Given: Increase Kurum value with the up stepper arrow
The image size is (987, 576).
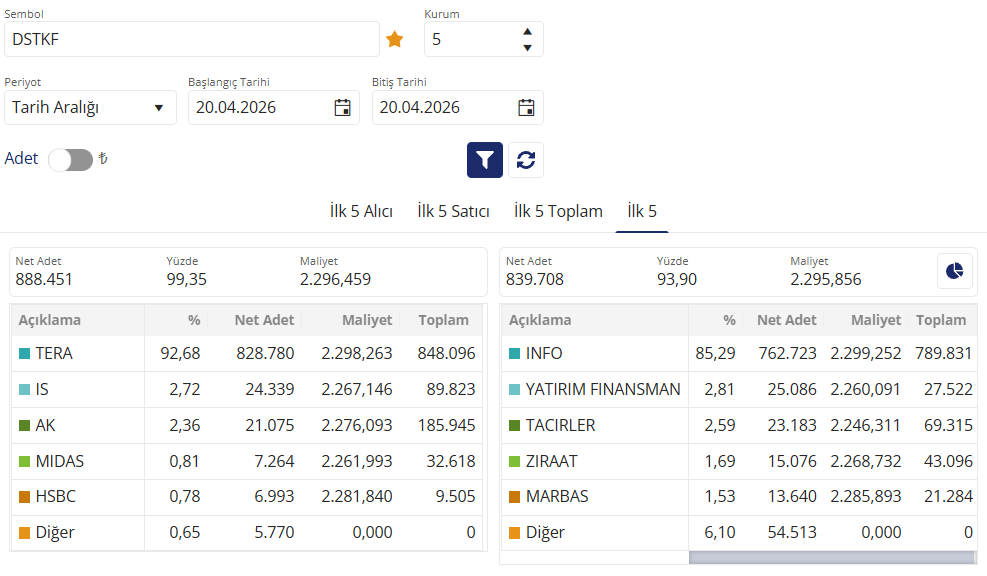Looking at the screenshot, I should point(527,31).
